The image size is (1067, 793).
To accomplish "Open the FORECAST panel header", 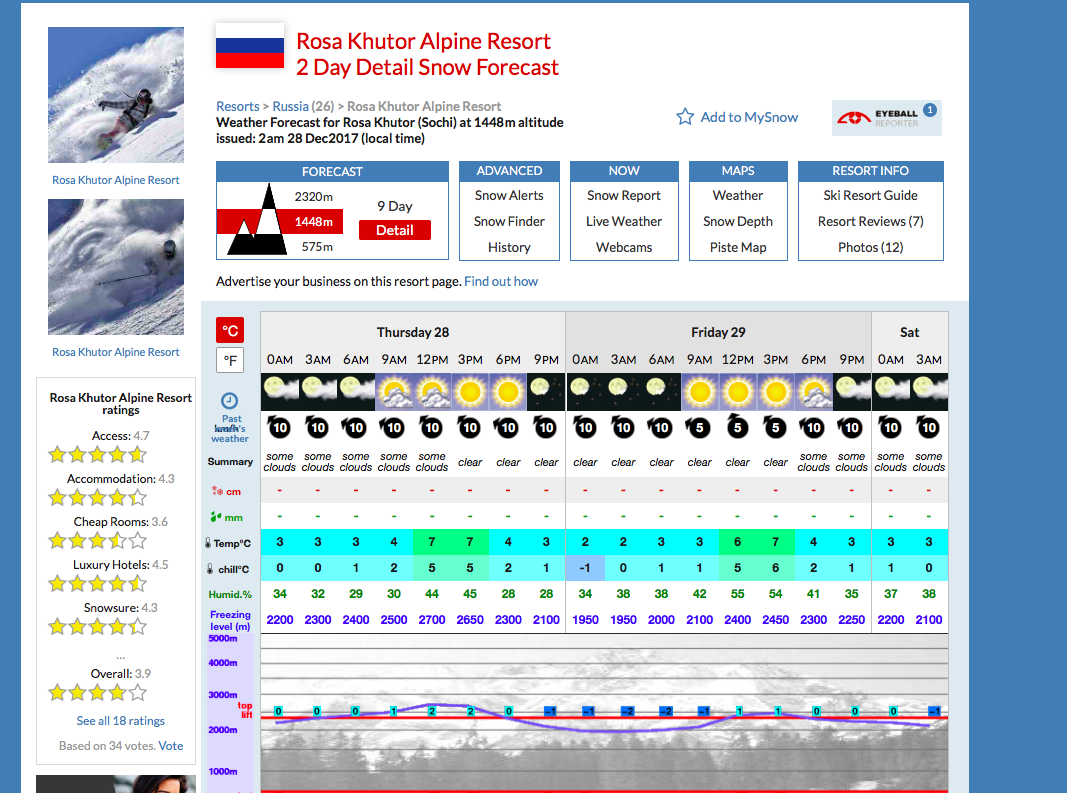I will [x=332, y=172].
